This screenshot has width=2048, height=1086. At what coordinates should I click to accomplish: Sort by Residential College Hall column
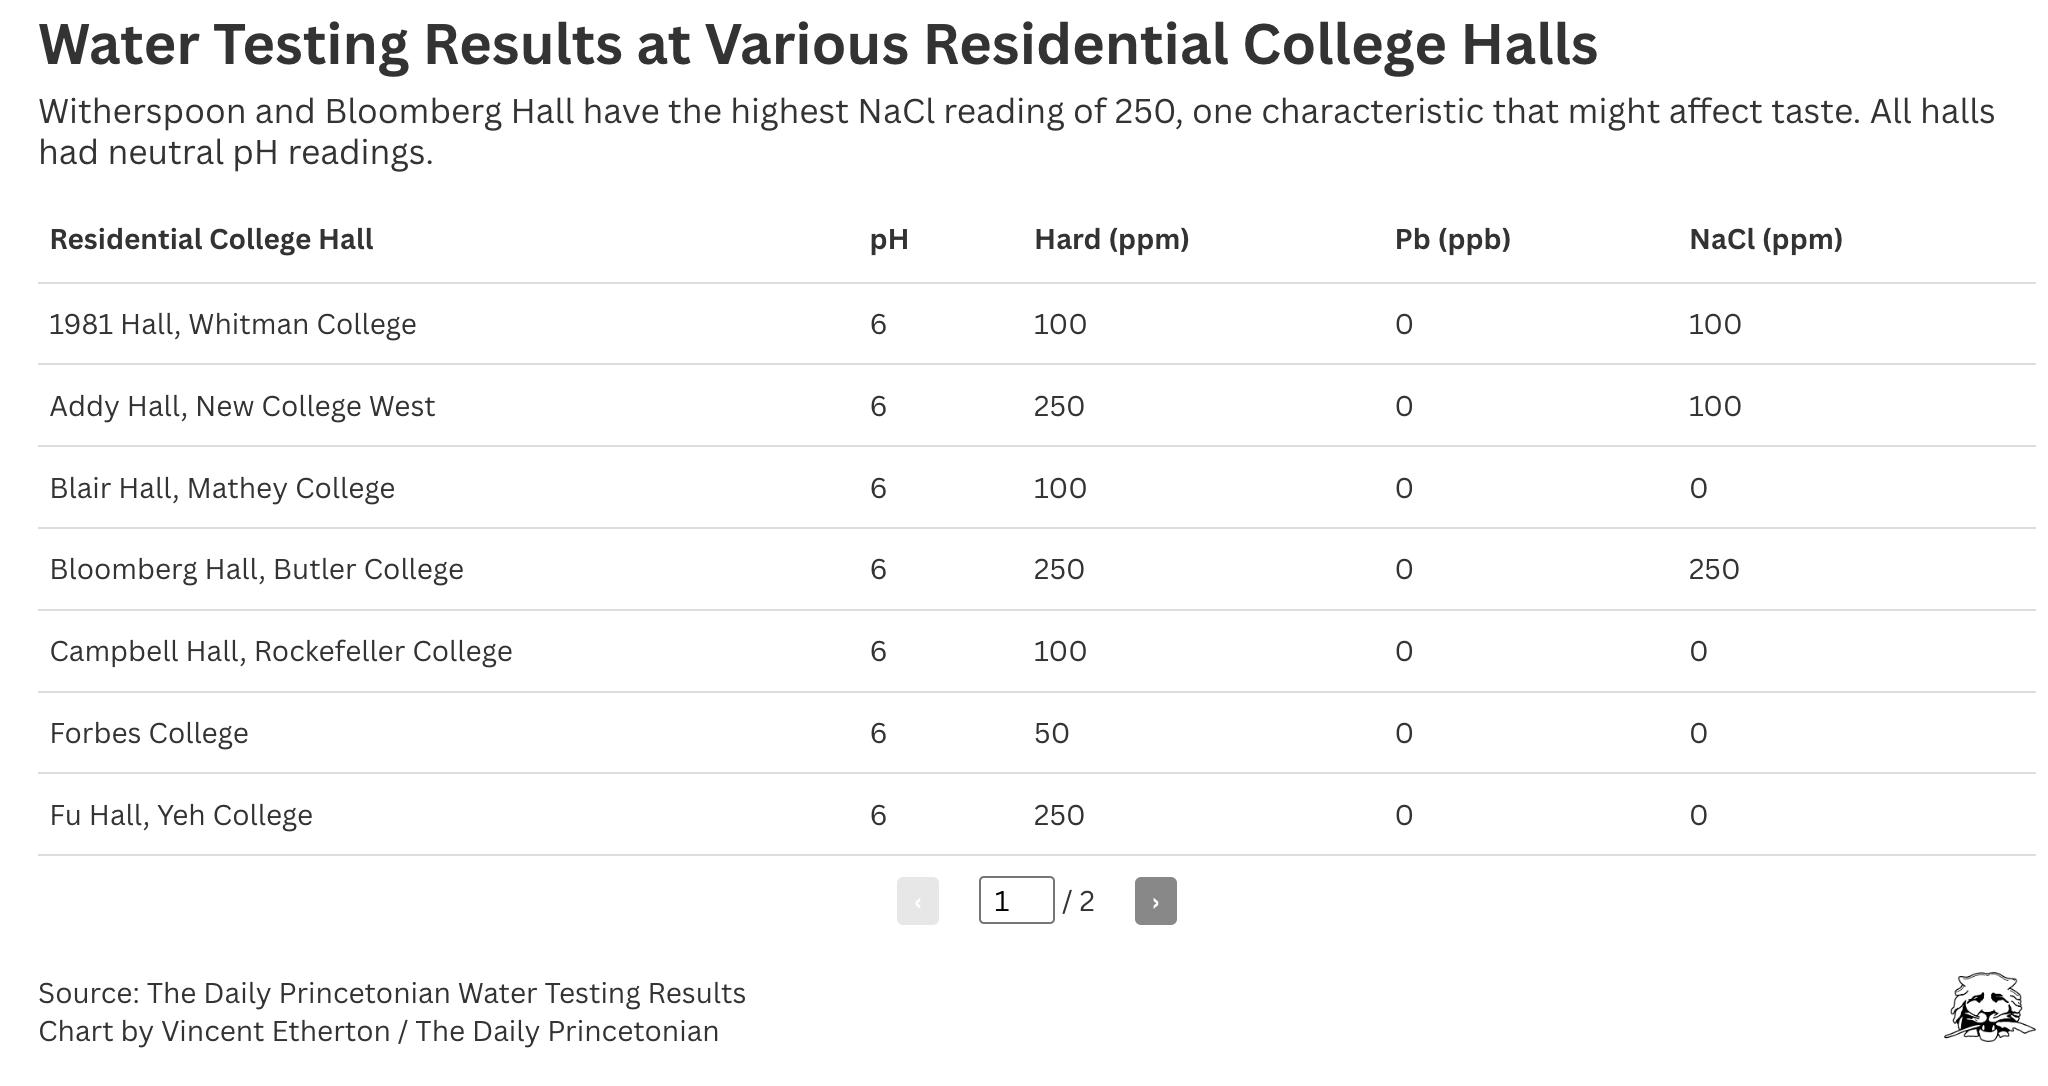pyautogui.click(x=211, y=240)
